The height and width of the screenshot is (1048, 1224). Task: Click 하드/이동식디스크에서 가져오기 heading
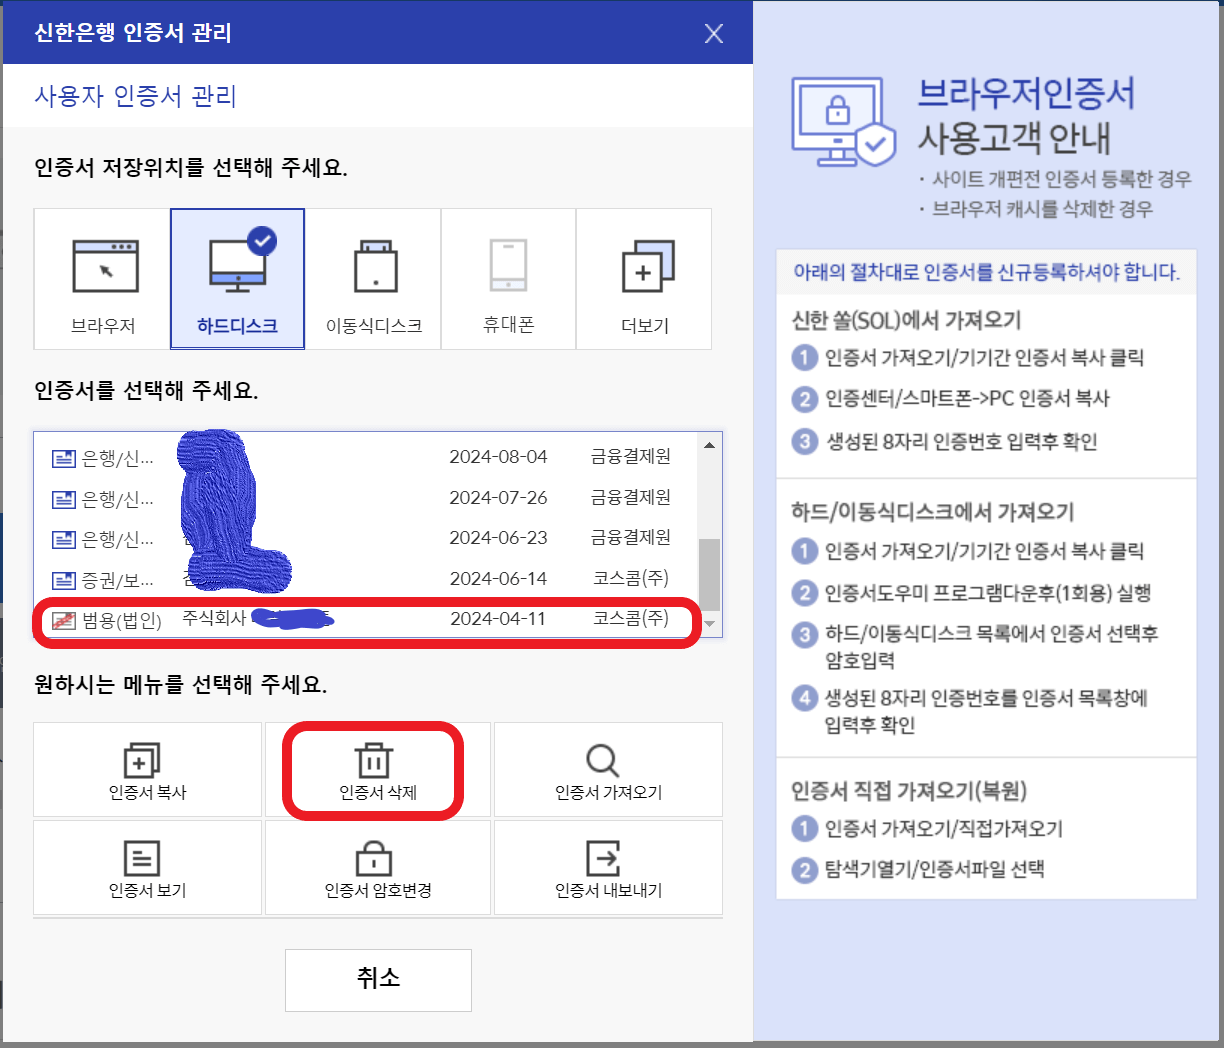(932, 512)
